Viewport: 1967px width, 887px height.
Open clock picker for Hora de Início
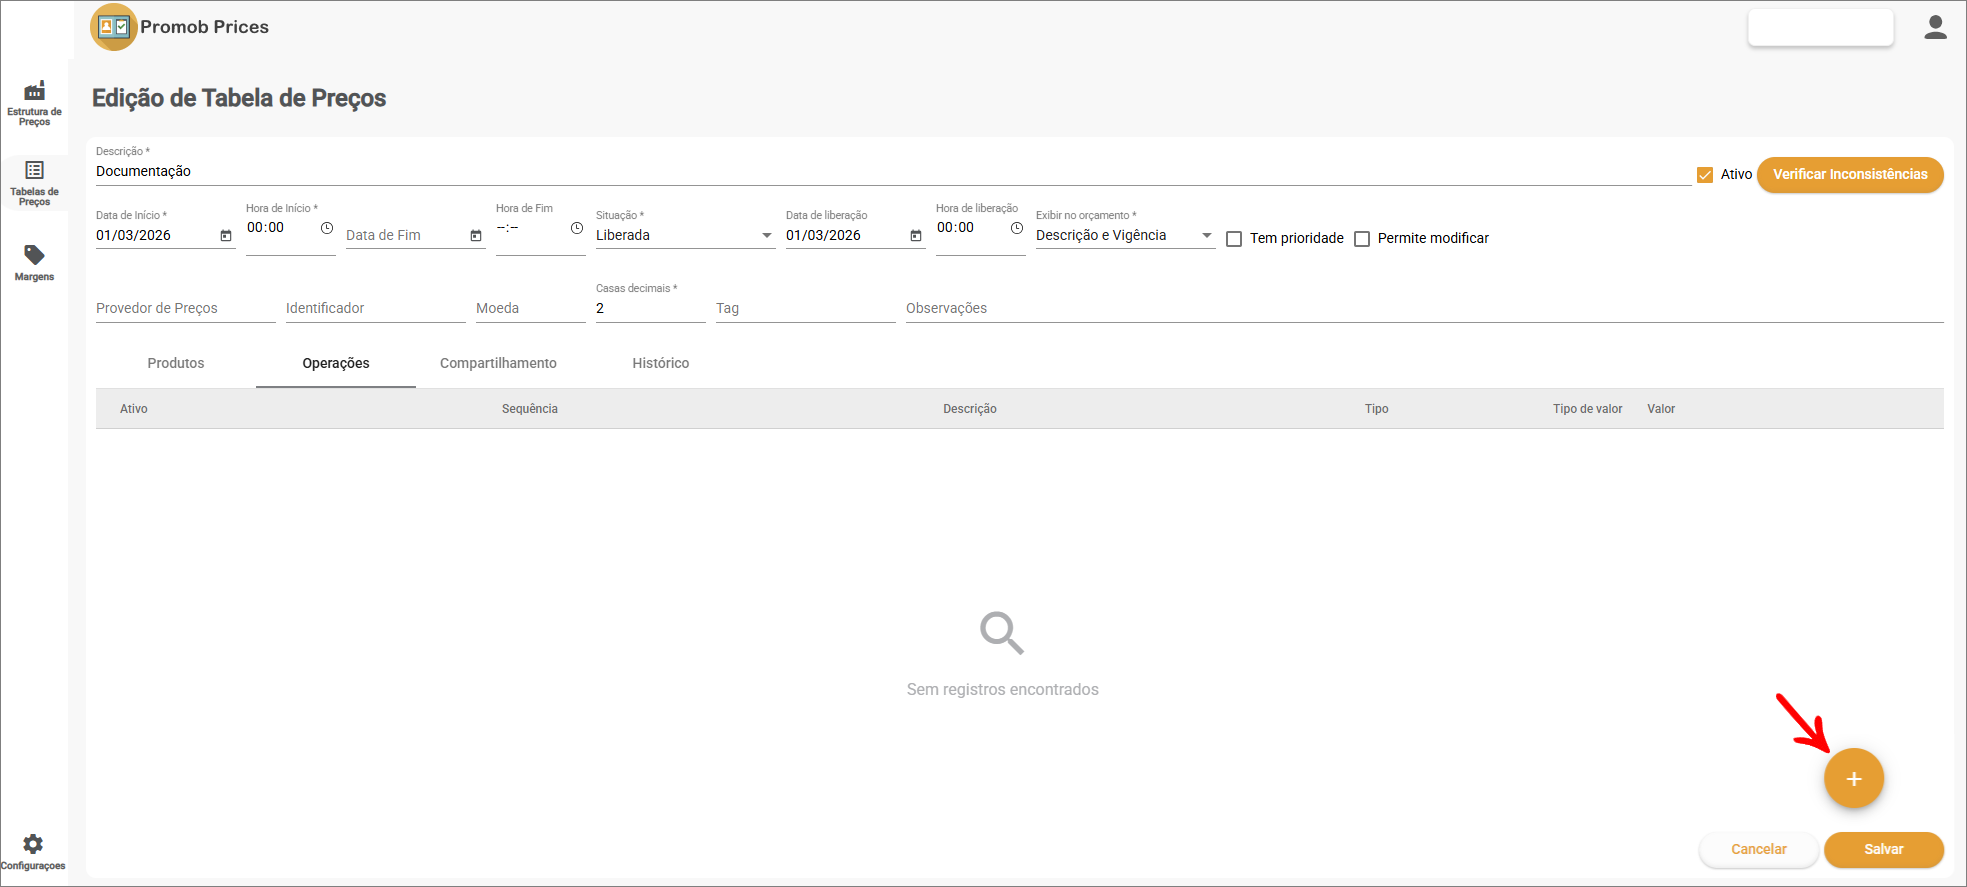click(327, 228)
